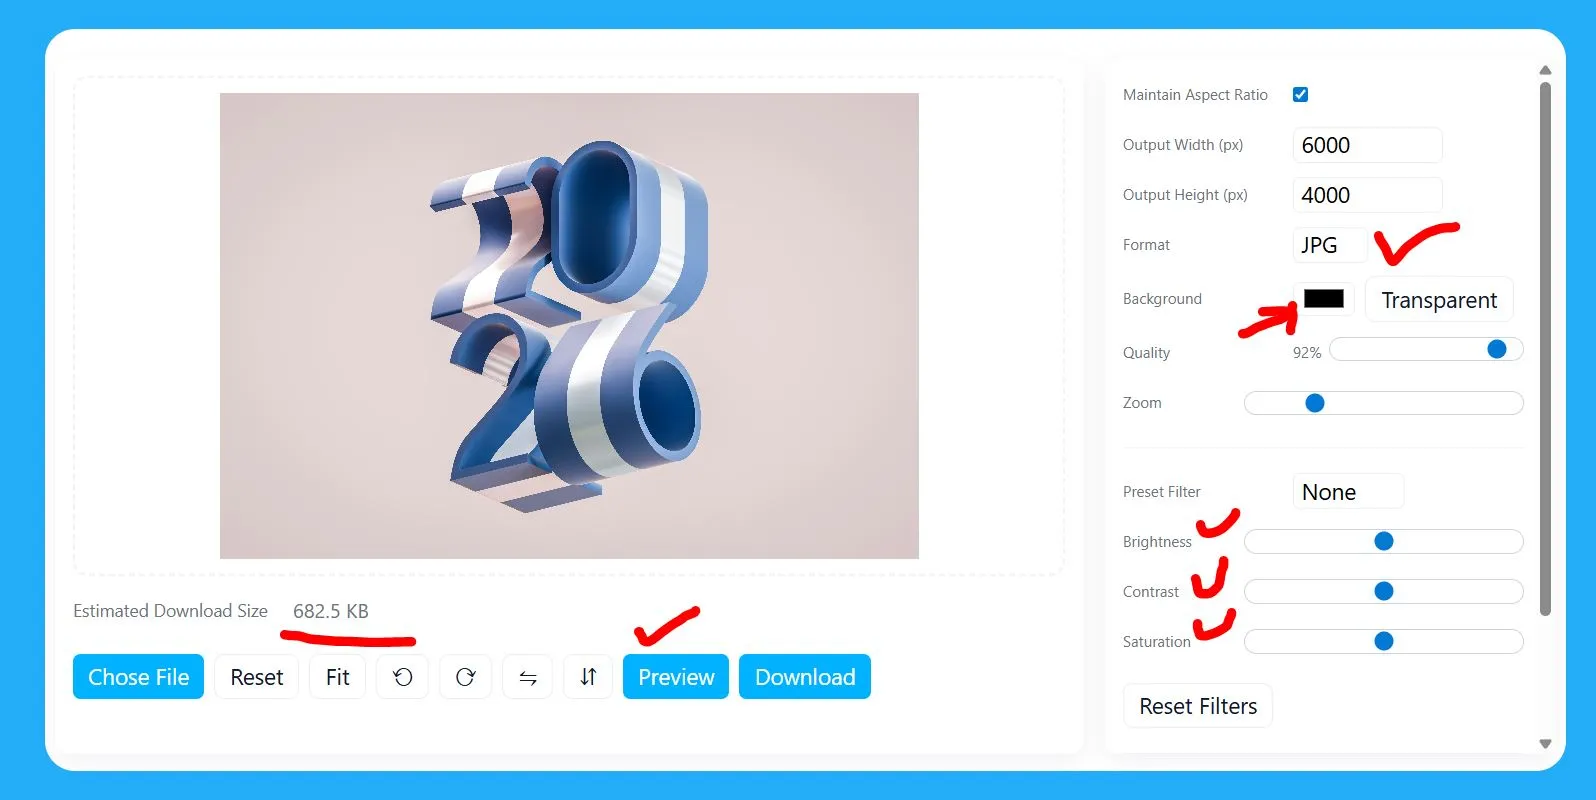Flip image horizontally icon
The width and height of the screenshot is (1596, 800).
coord(528,677)
